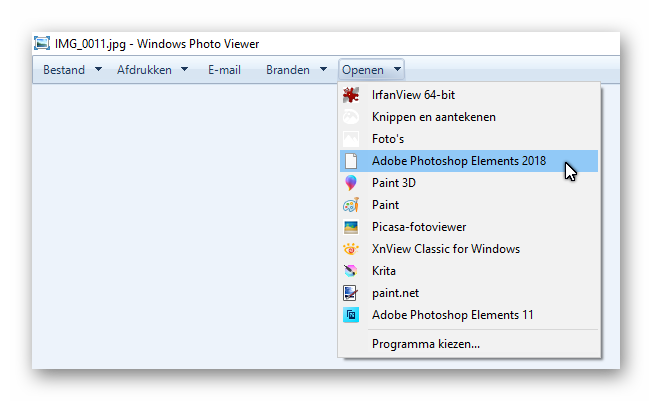Screen dimensions: 652x401
Task: Open the image in Krita
Action: (469, 271)
